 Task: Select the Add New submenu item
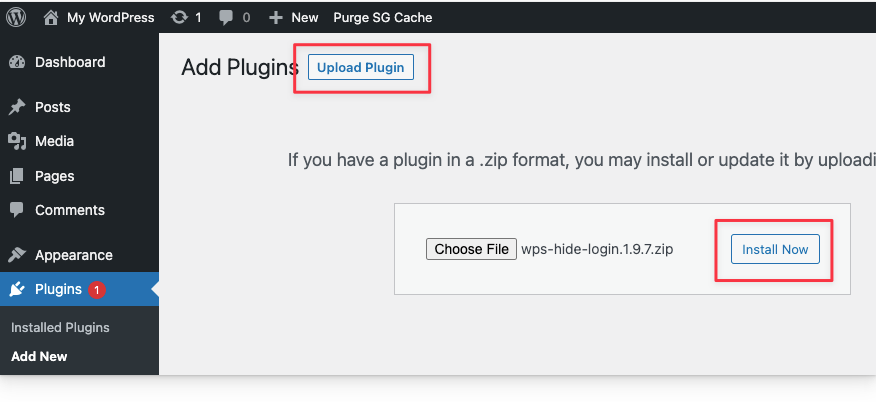(x=39, y=356)
